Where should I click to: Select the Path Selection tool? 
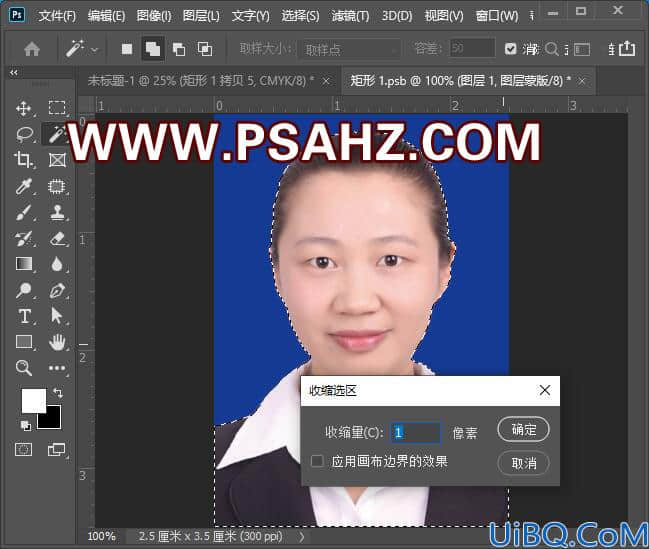tap(56, 315)
